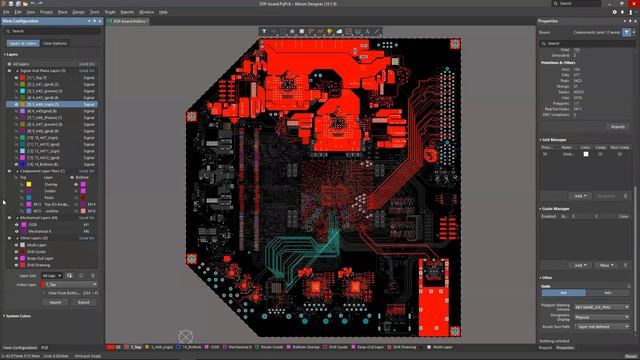Select the dimension tool icon in the Active Bar
This screenshot has height=360, width=640.
[x=358, y=31]
